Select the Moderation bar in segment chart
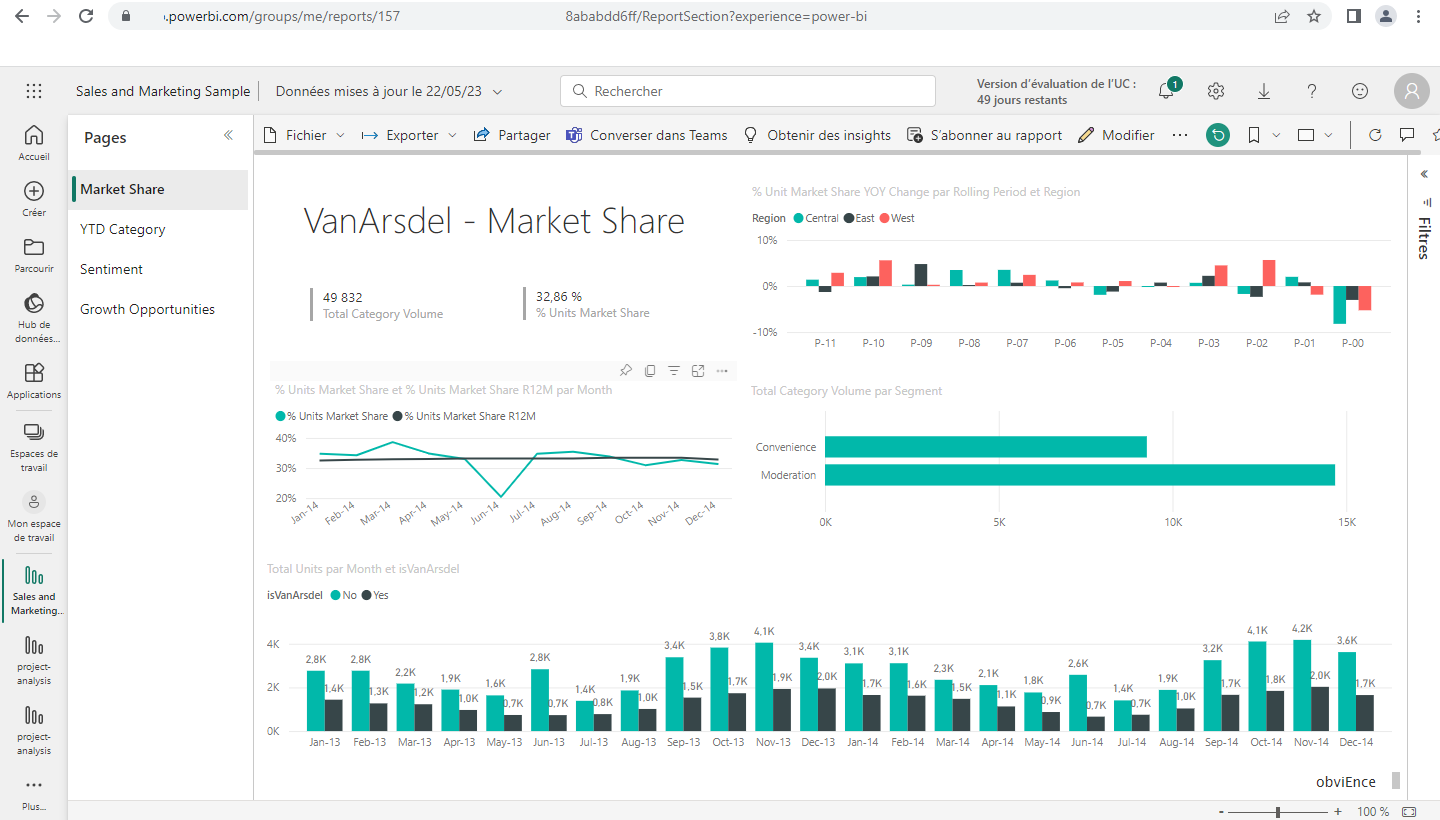 pyautogui.click(x=1080, y=475)
